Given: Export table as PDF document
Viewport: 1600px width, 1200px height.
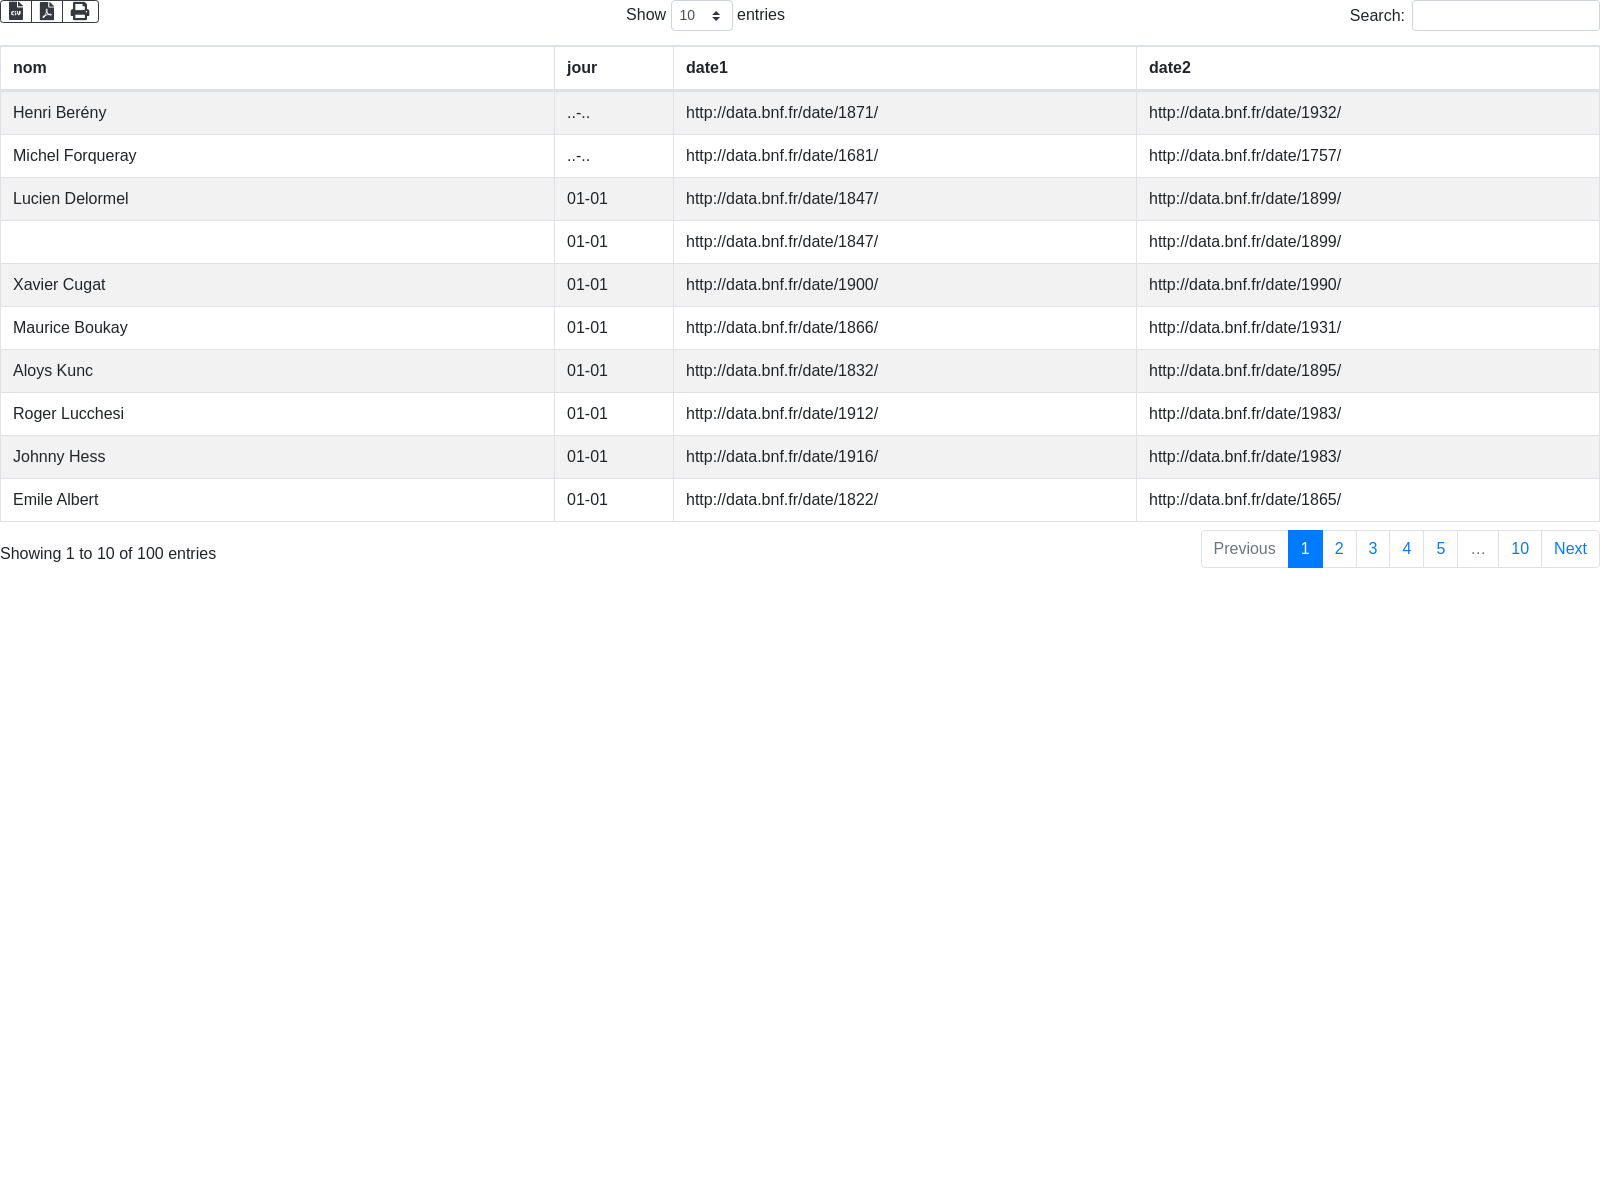Looking at the screenshot, I should click(47, 11).
